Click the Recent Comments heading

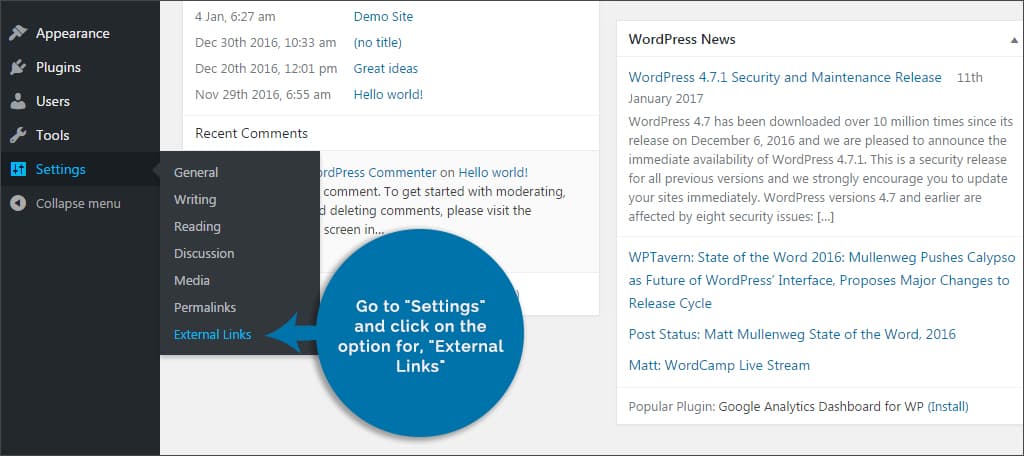(x=251, y=133)
